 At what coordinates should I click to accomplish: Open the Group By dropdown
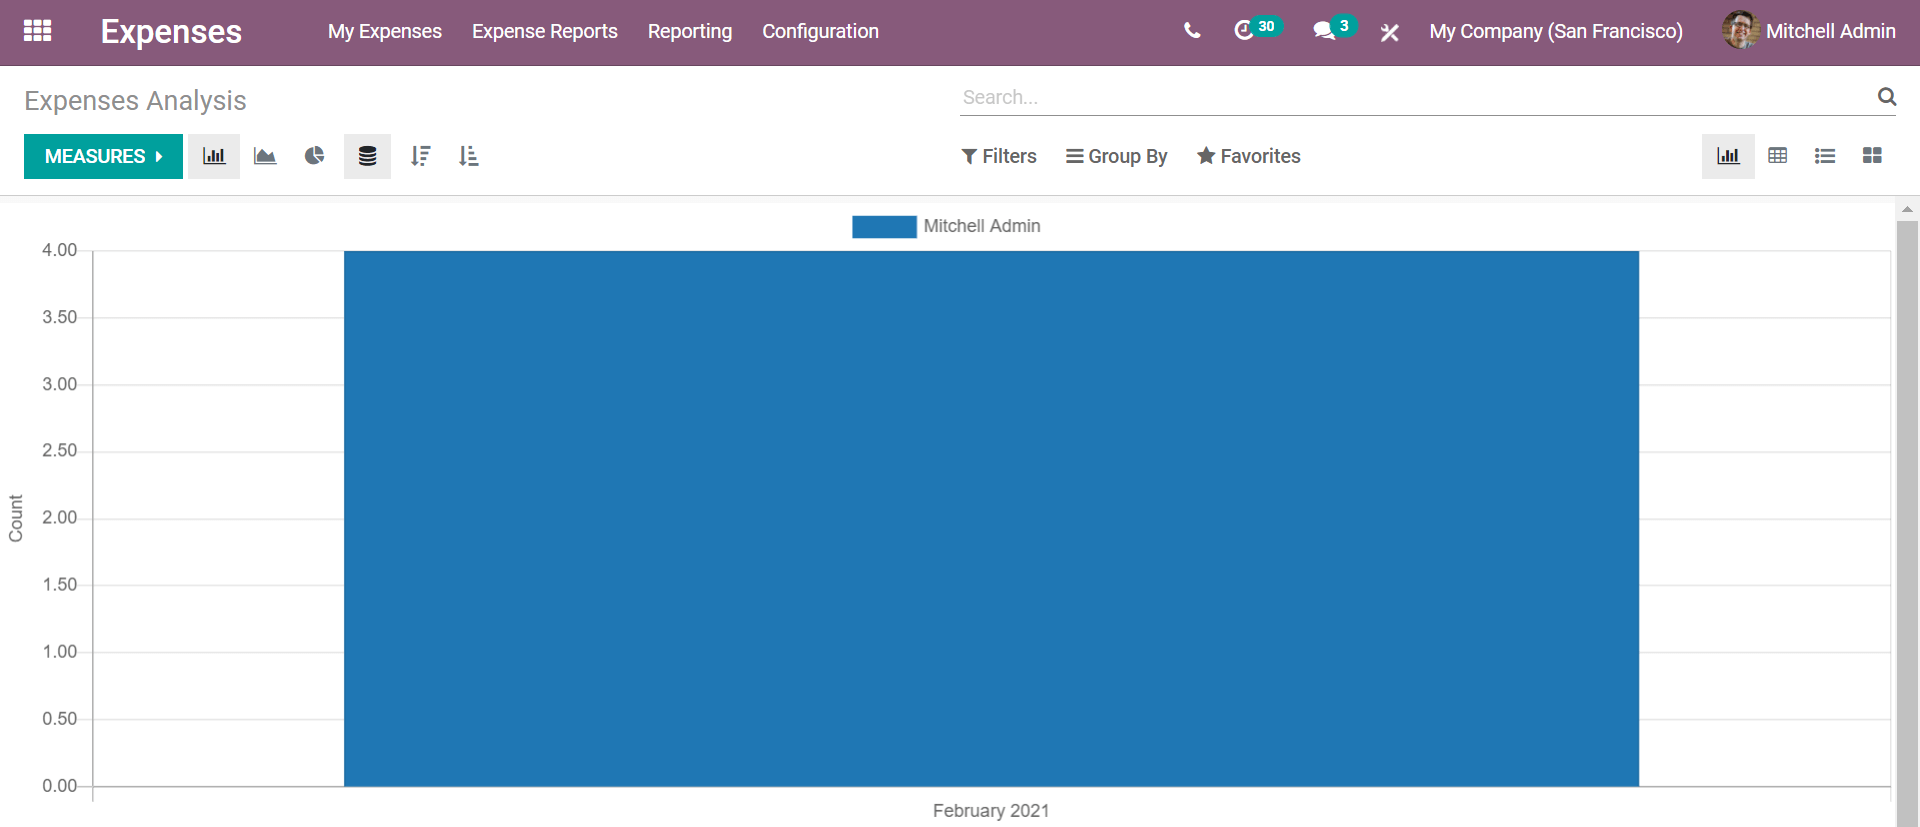pyautogui.click(x=1117, y=156)
